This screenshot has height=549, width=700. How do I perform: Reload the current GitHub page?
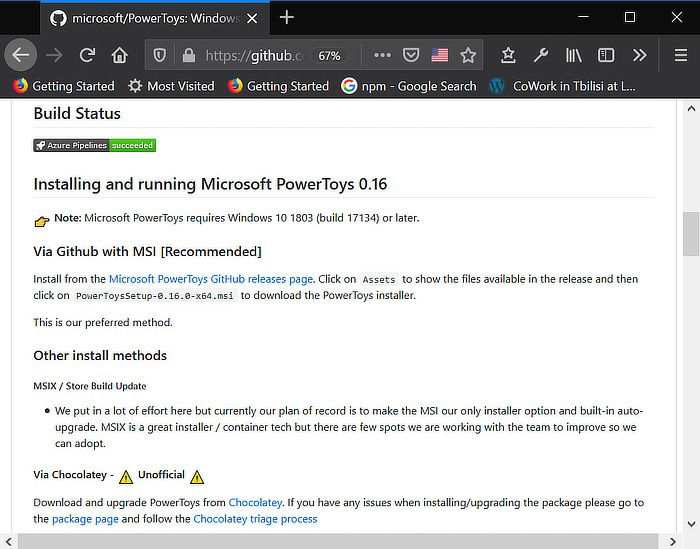pyautogui.click(x=87, y=55)
